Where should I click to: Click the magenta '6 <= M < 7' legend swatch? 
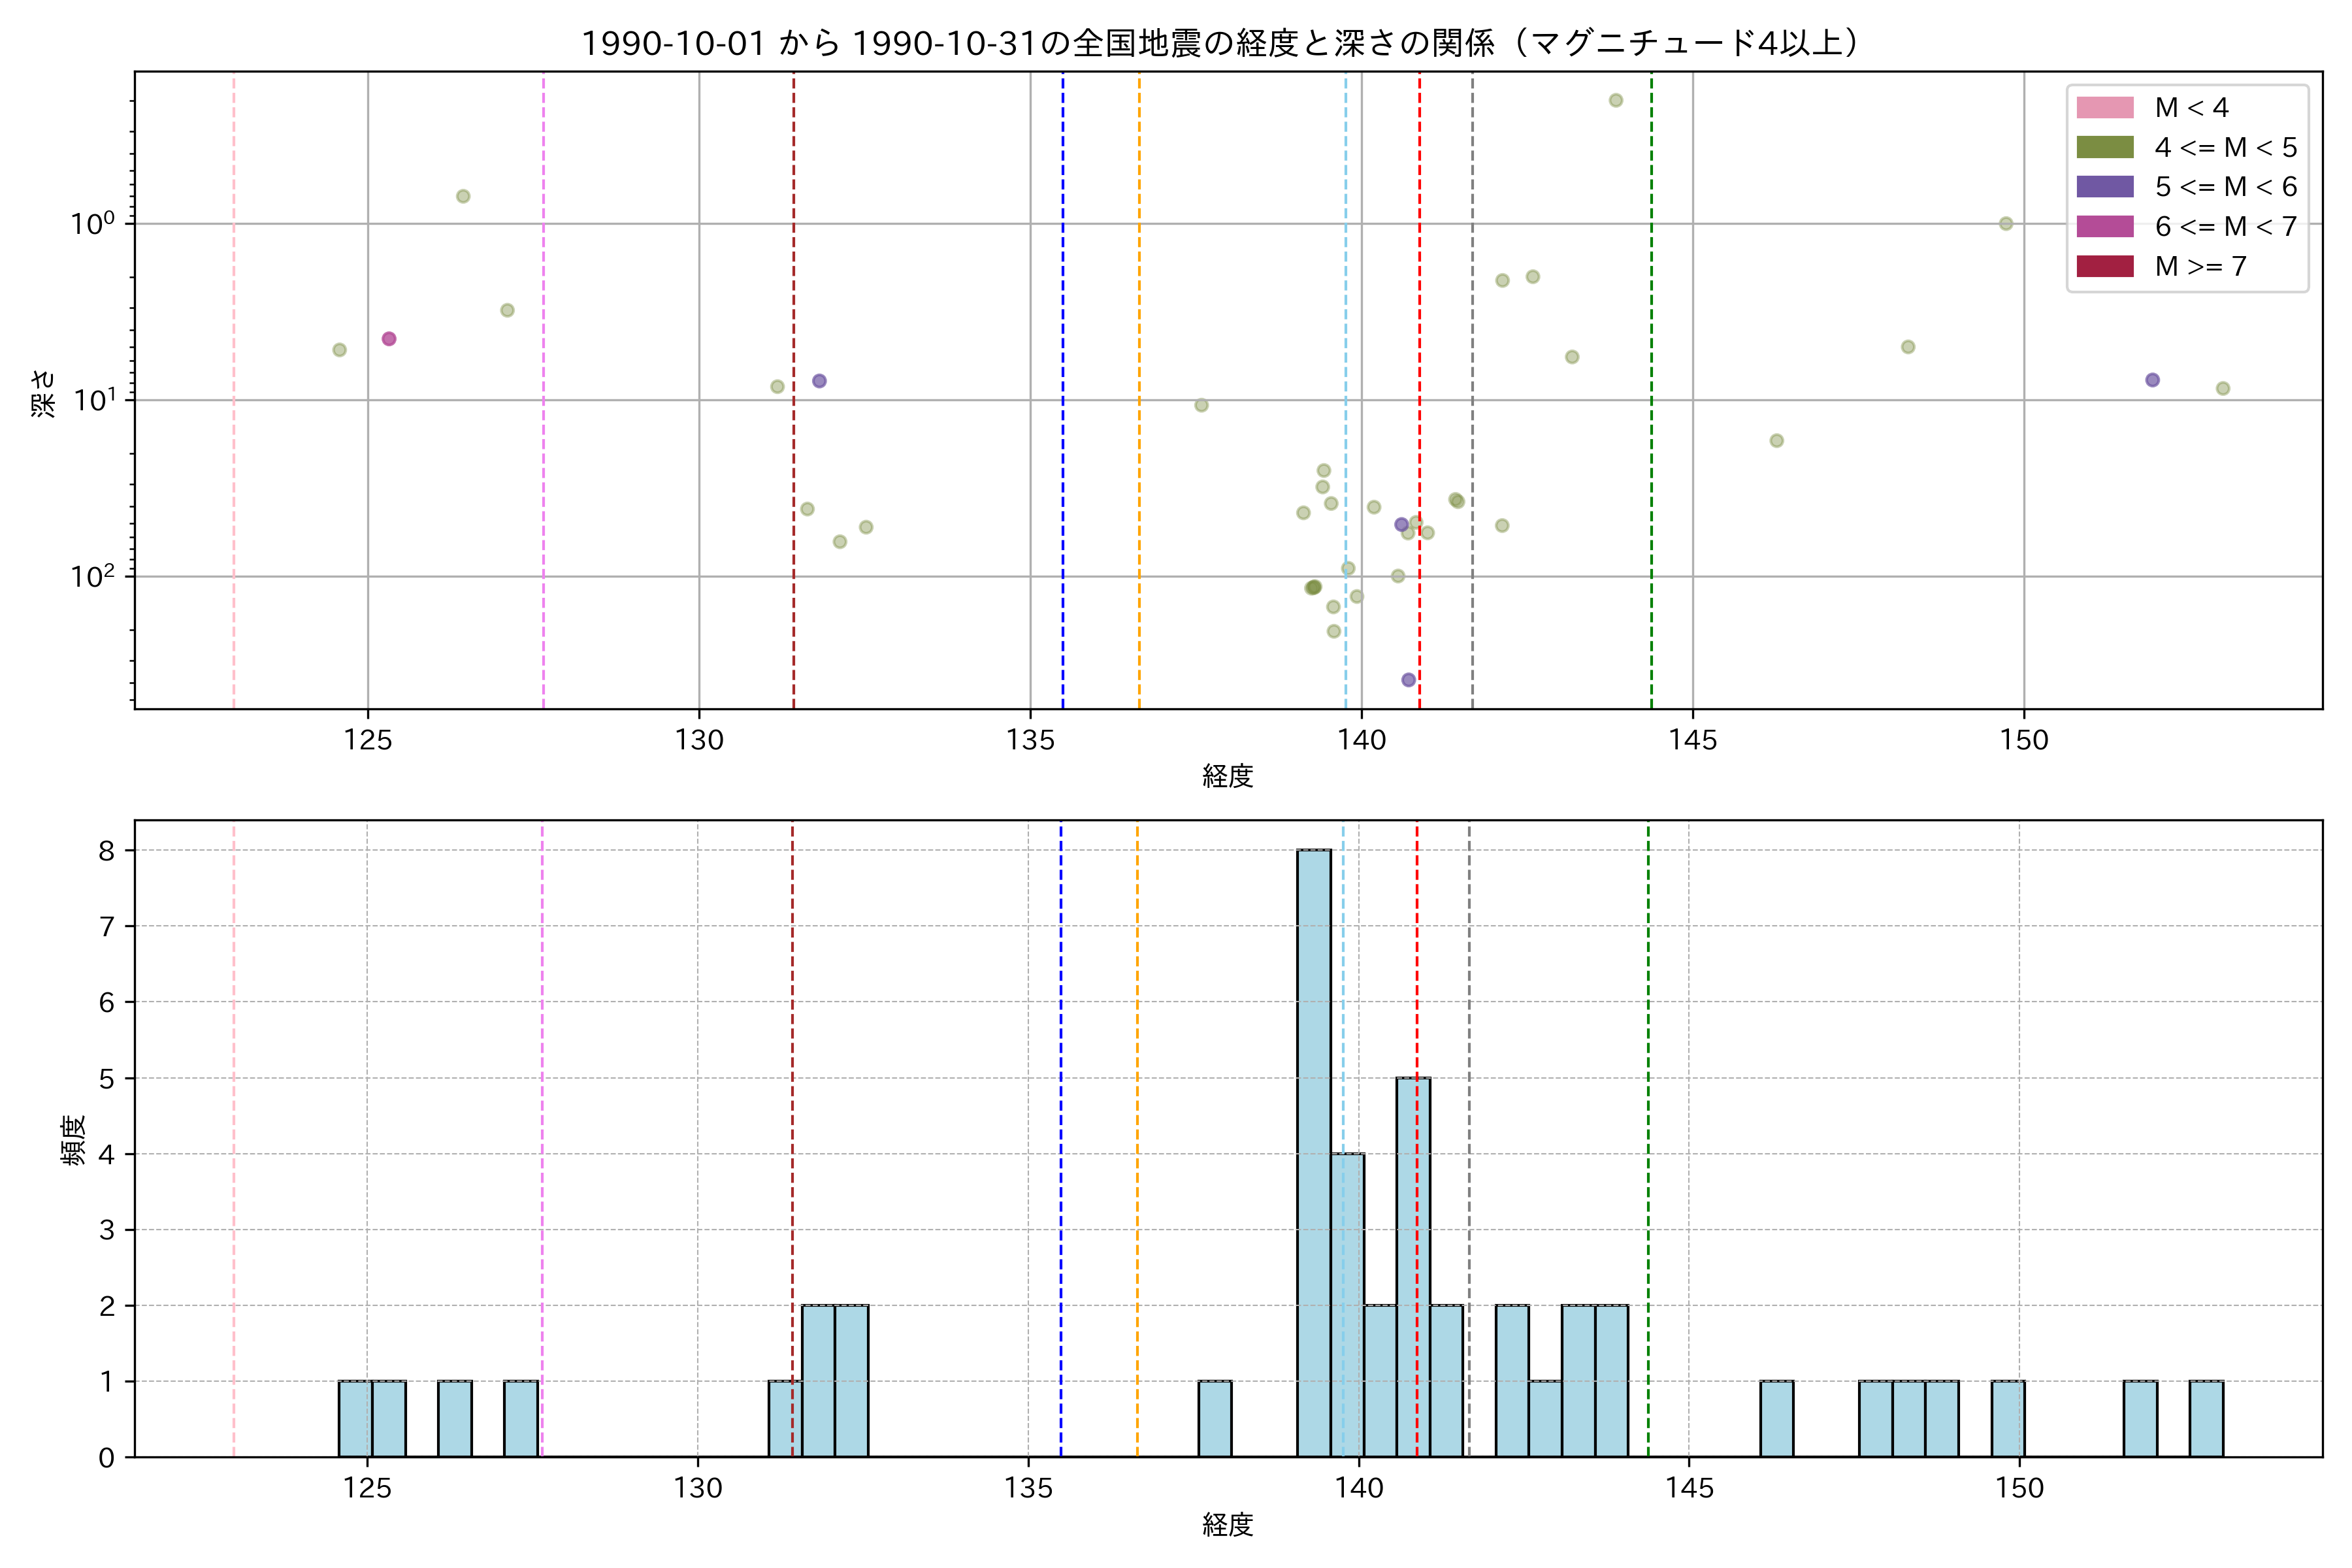(x=2104, y=227)
